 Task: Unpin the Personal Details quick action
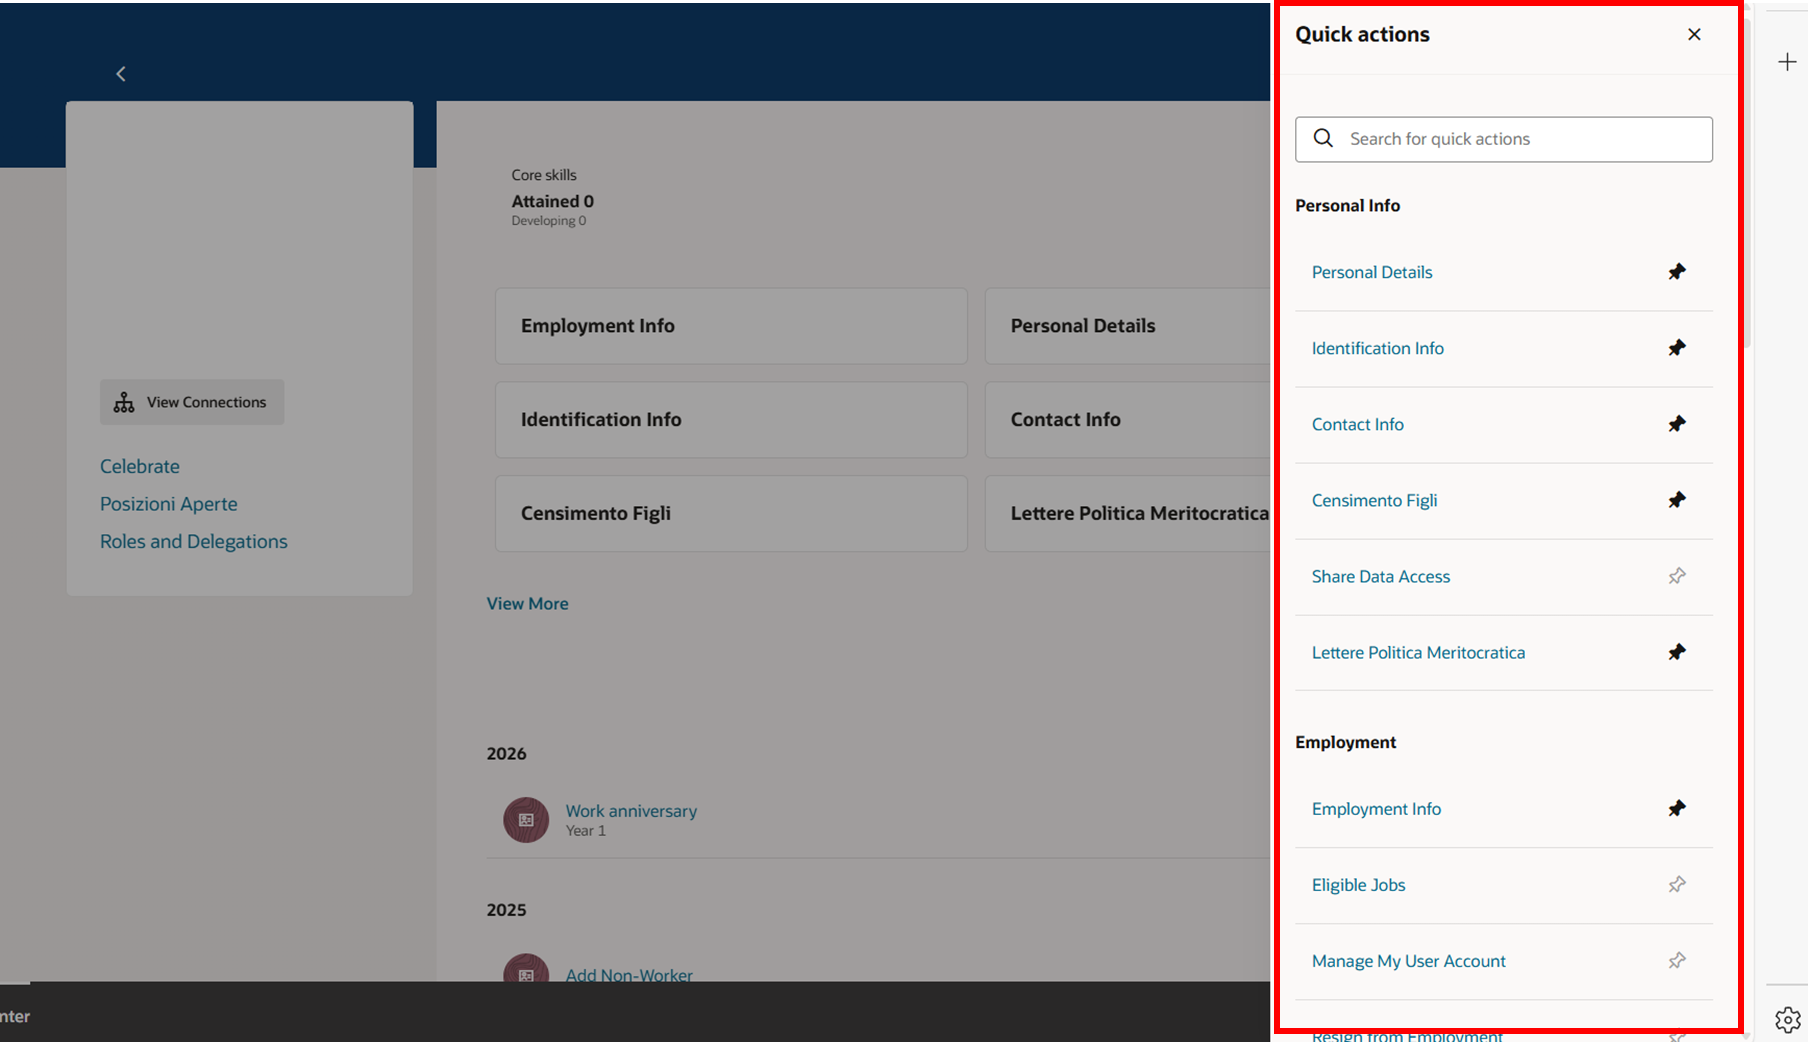pos(1677,272)
